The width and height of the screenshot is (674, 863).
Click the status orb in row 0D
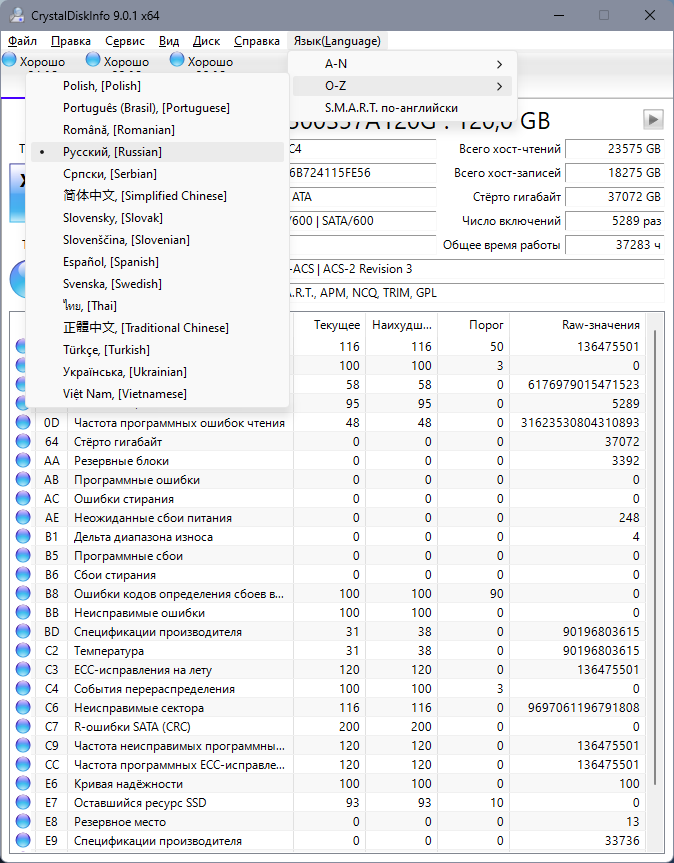(x=23, y=422)
